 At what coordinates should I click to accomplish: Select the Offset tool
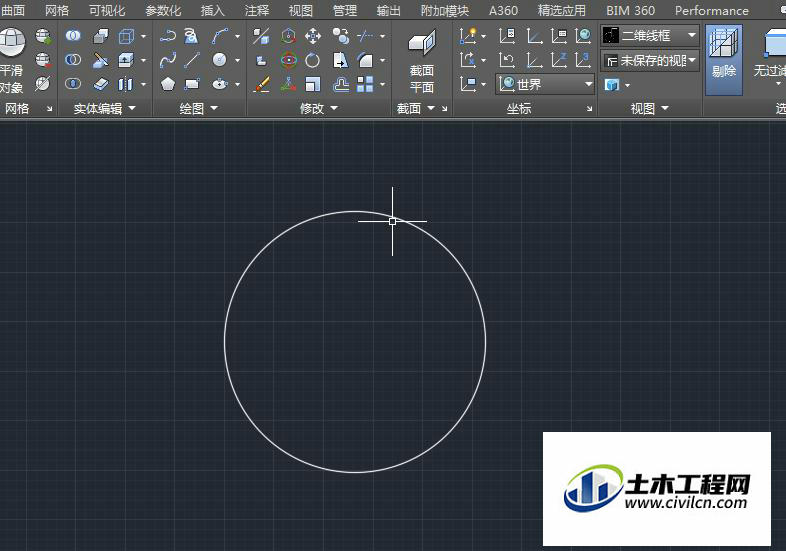341,84
